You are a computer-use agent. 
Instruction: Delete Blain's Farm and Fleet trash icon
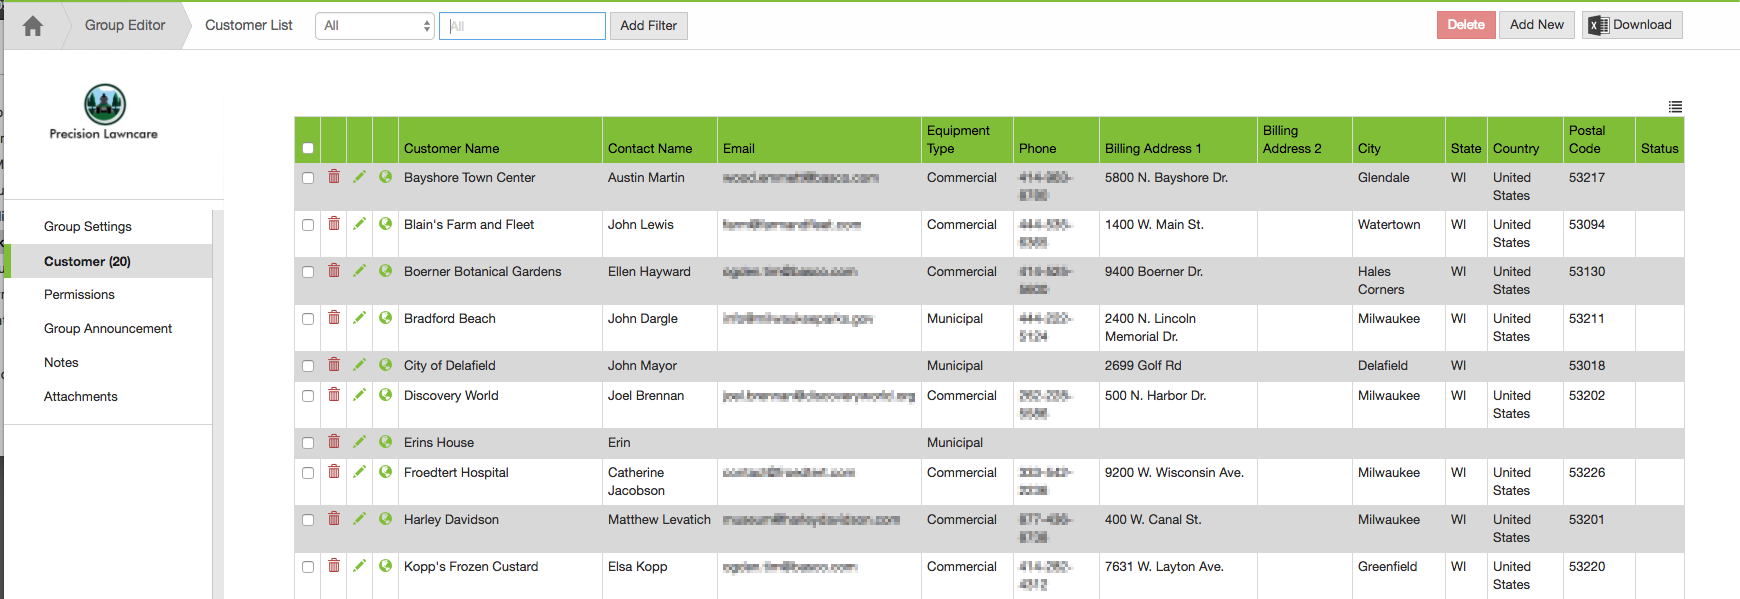(x=334, y=224)
